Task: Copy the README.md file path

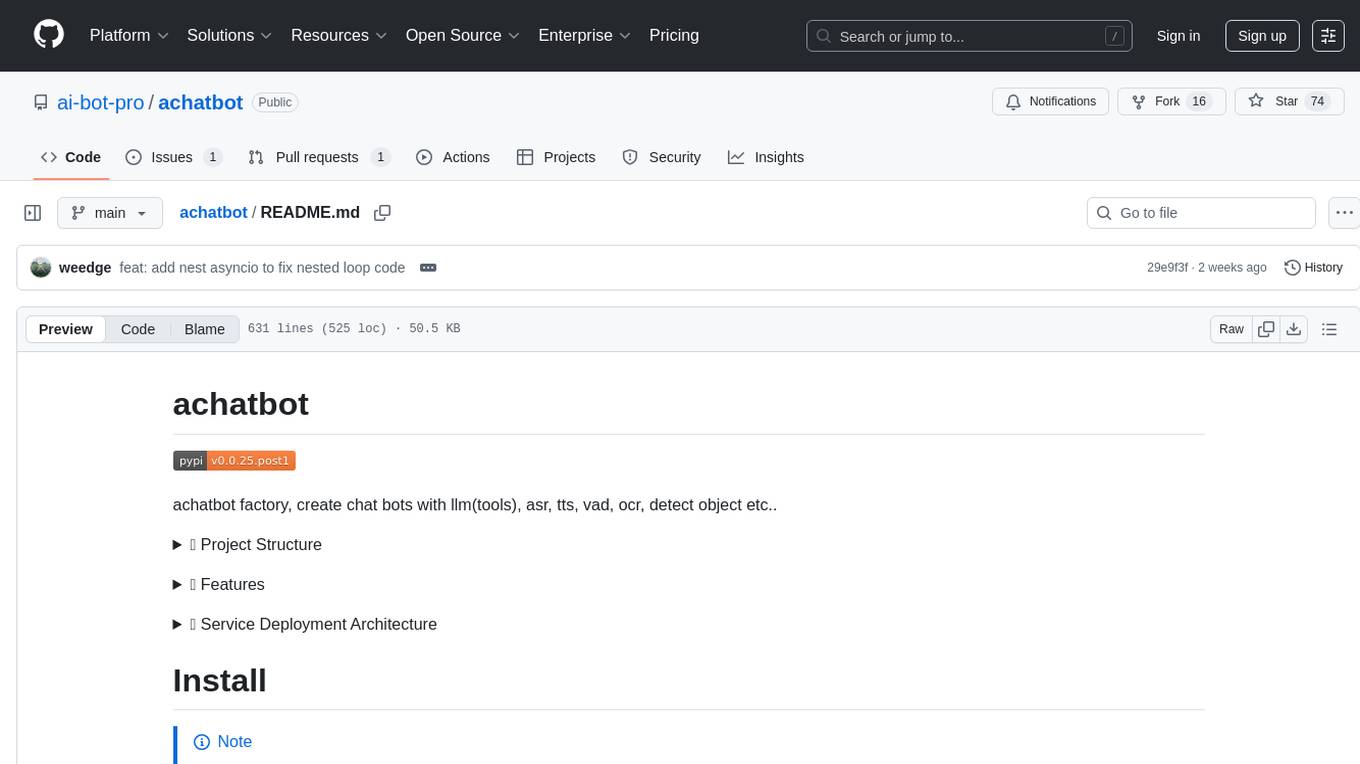Action: click(382, 213)
